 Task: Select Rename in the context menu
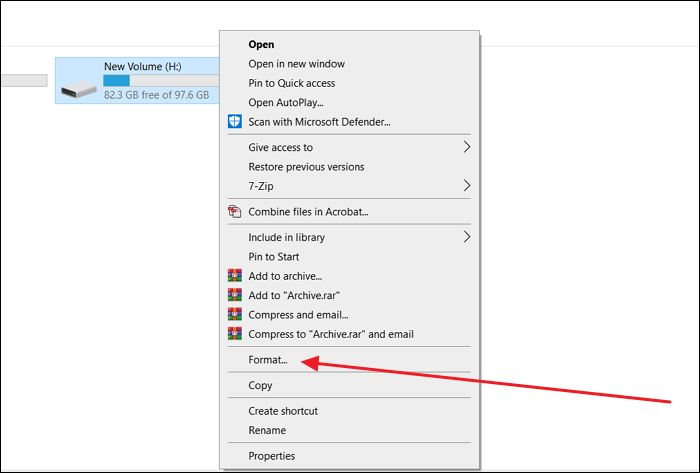tap(267, 430)
